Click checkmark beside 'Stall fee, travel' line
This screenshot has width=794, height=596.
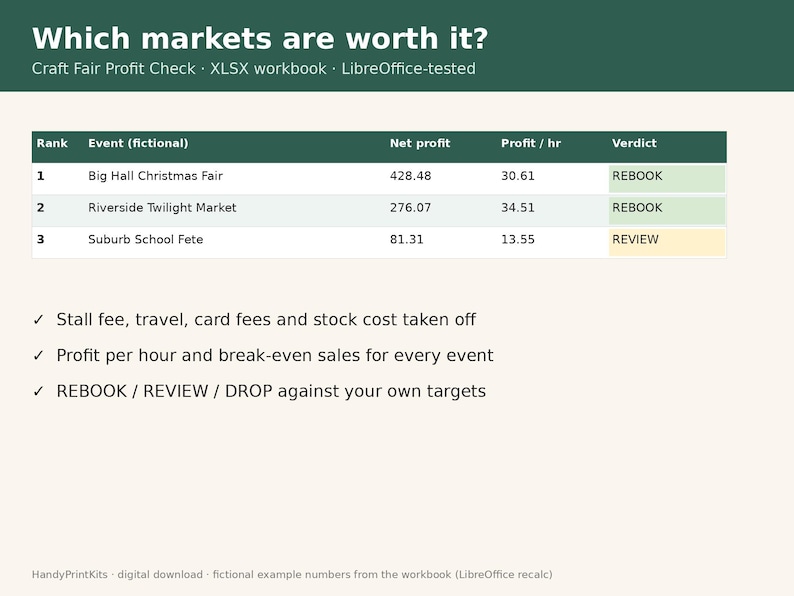(38, 320)
